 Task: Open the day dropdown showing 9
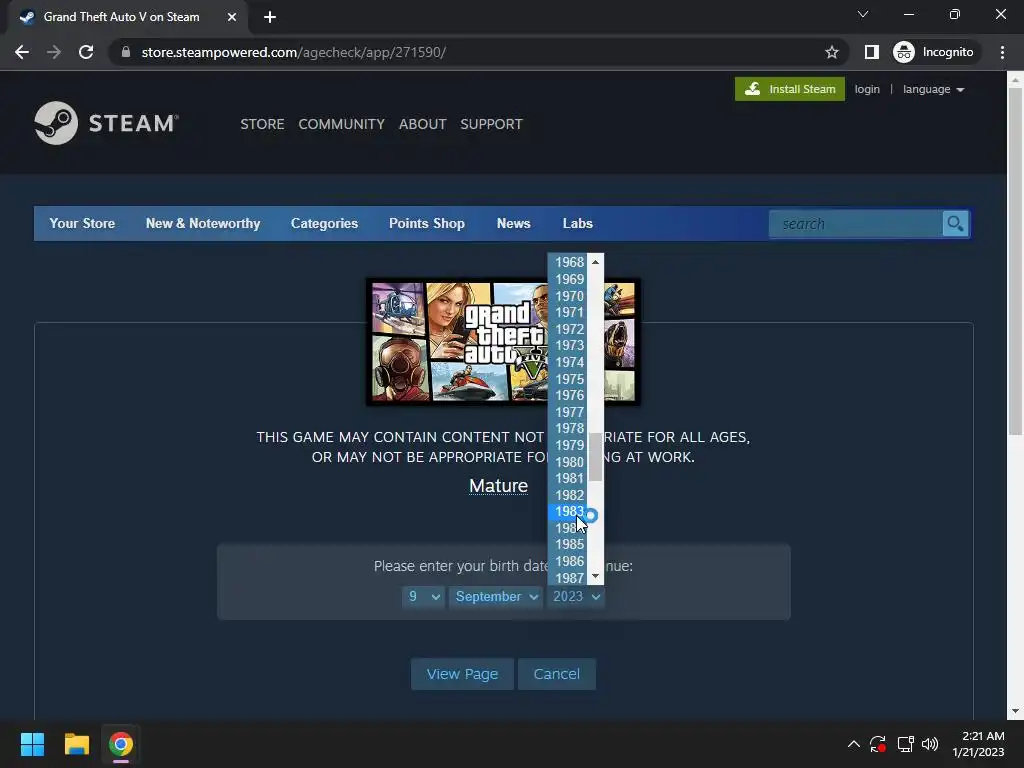423,596
